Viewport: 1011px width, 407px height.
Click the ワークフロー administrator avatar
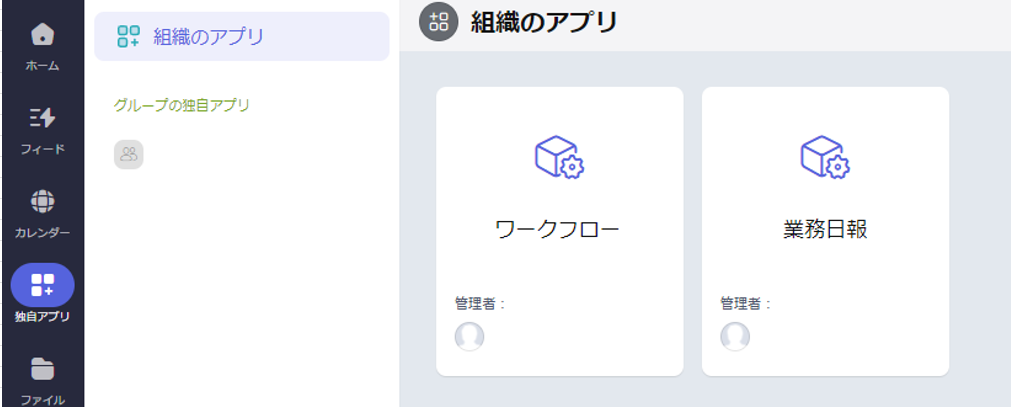pyautogui.click(x=469, y=336)
